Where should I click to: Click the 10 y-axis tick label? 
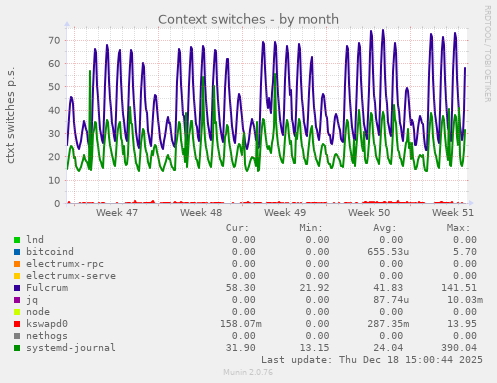pyautogui.click(x=54, y=180)
